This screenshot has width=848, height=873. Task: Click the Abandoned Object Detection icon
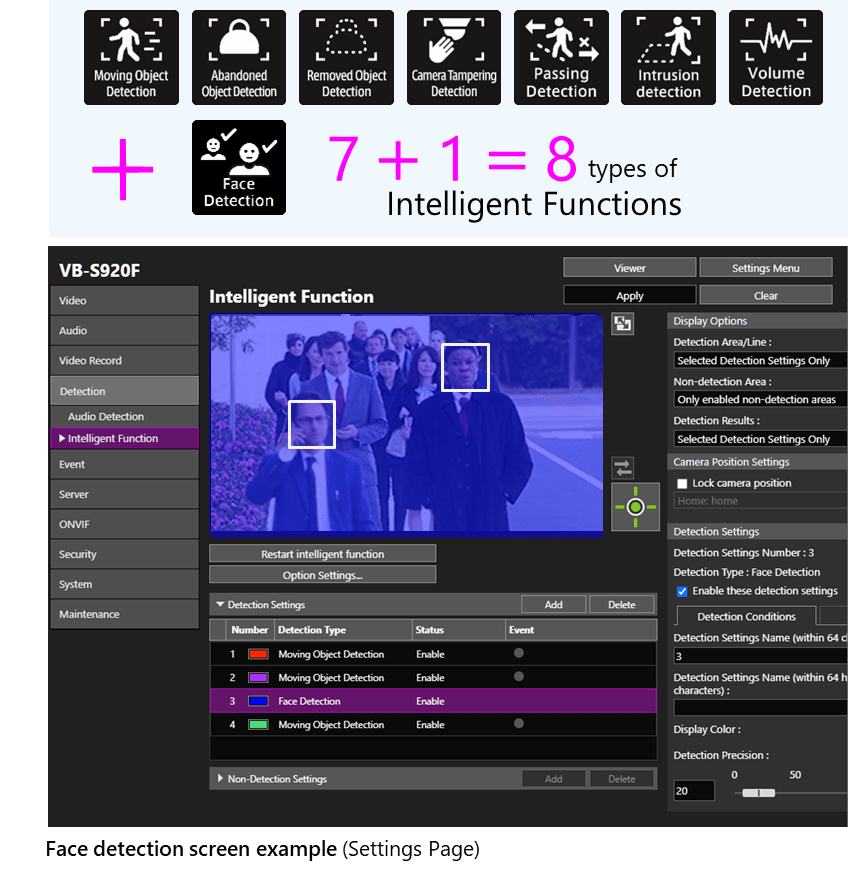[239, 57]
